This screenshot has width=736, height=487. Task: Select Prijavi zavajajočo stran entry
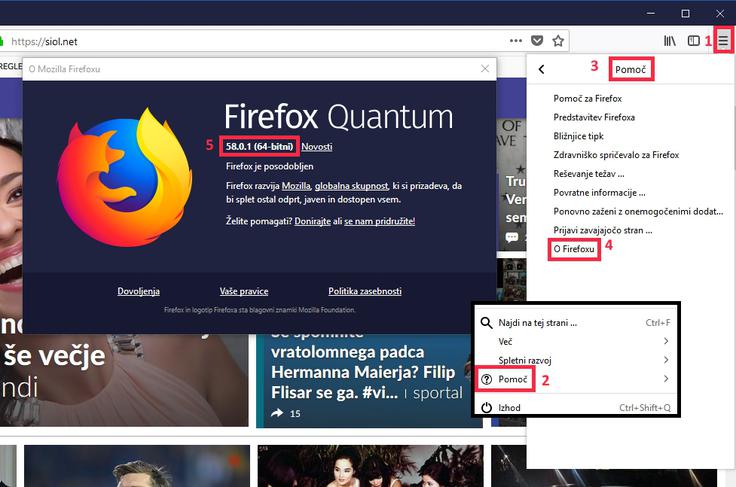coord(603,230)
